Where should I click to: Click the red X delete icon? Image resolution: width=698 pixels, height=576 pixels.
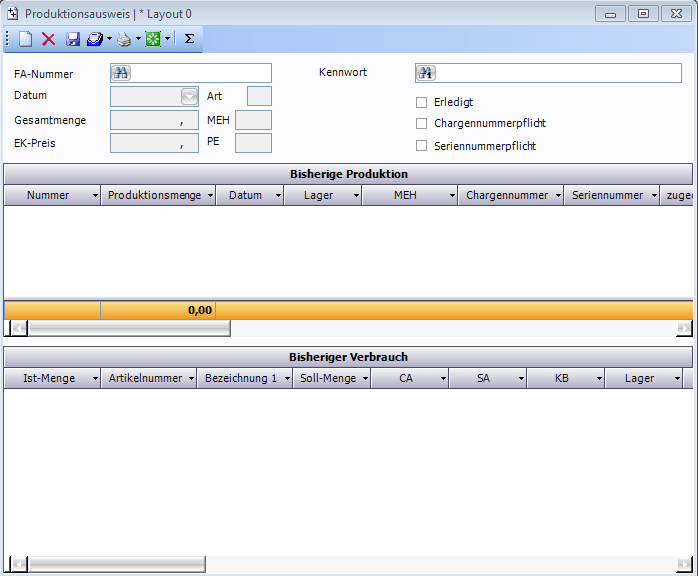pyautogui.click(x=48, y=39)
